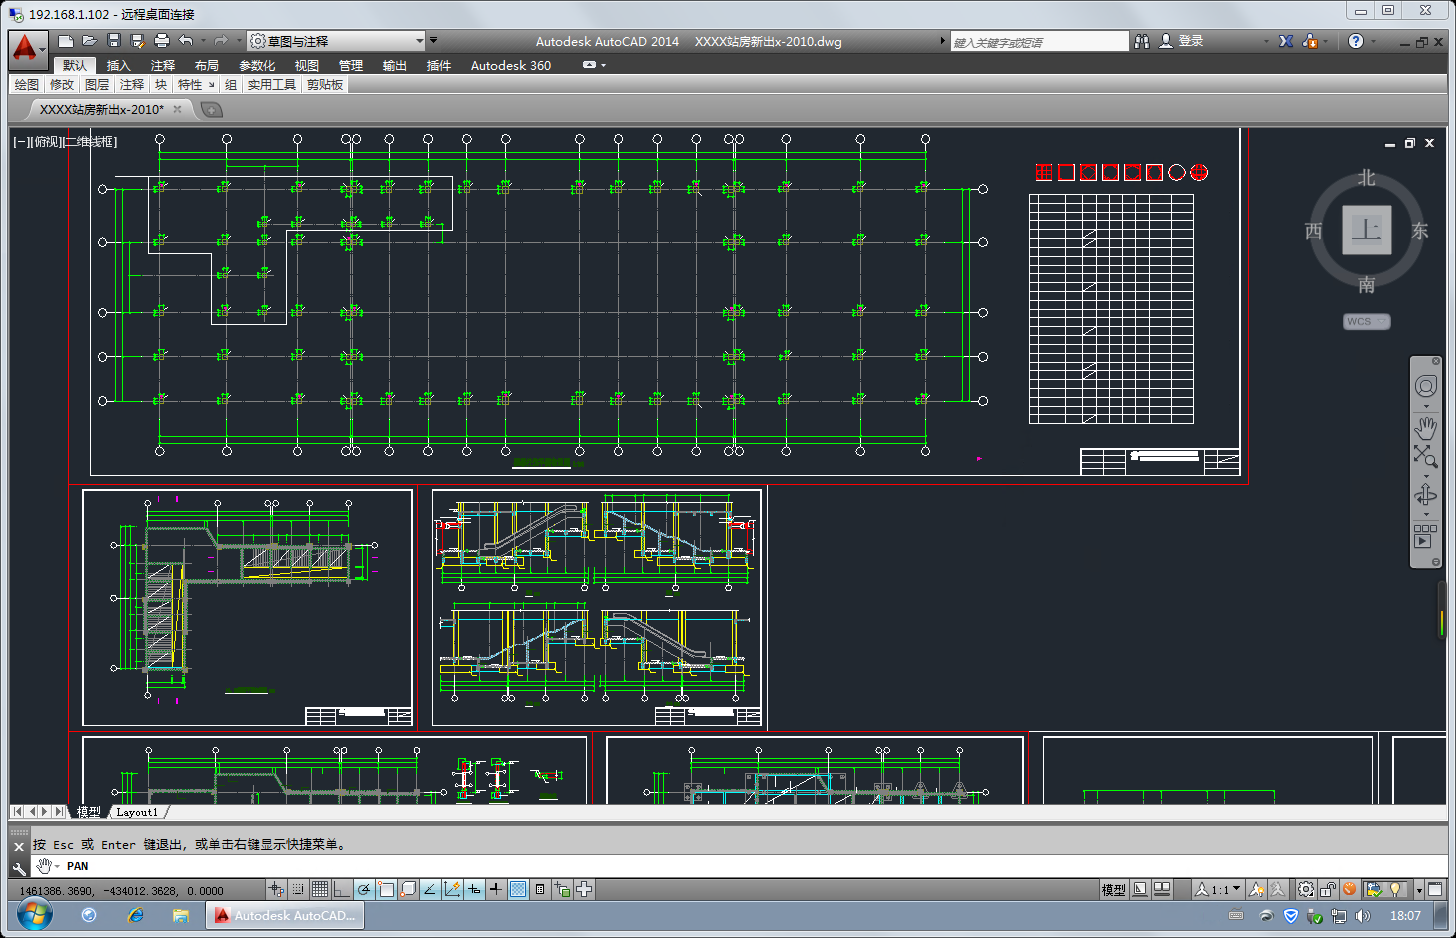Screen dimensions: 1456x938
Task: Click the viewport label 俯视
Action: [x=48, y=142]
